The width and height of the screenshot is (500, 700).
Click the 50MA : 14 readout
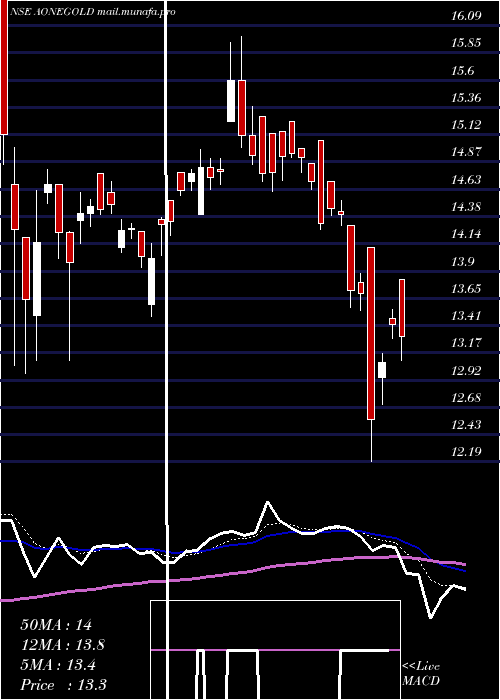tap(56, 625)
